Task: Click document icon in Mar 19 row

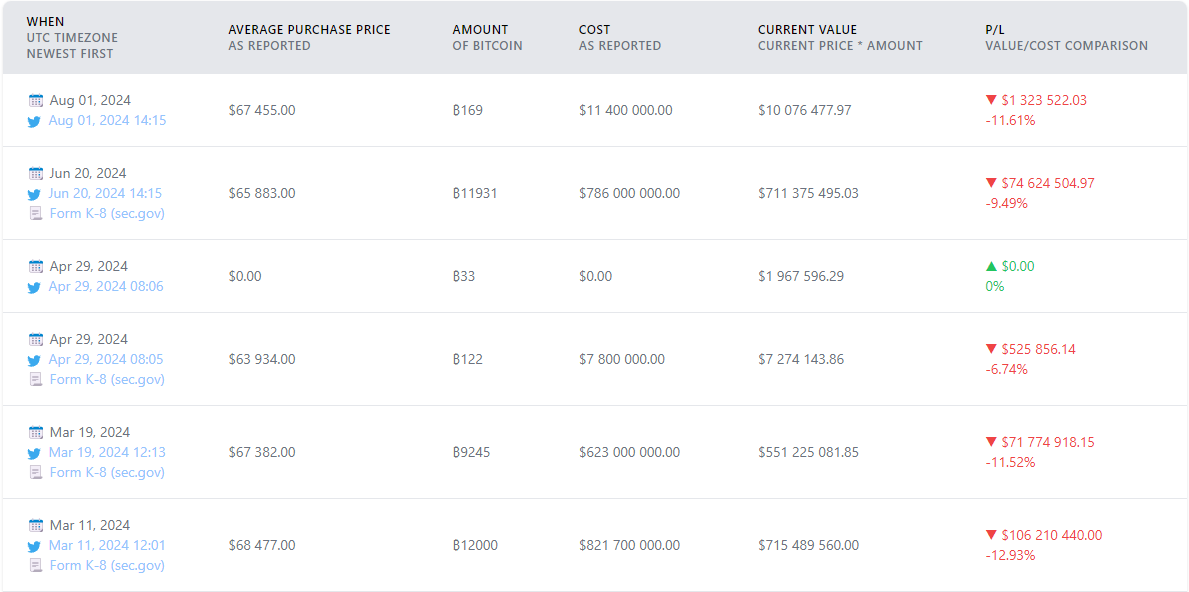Action: pos(35,473)
